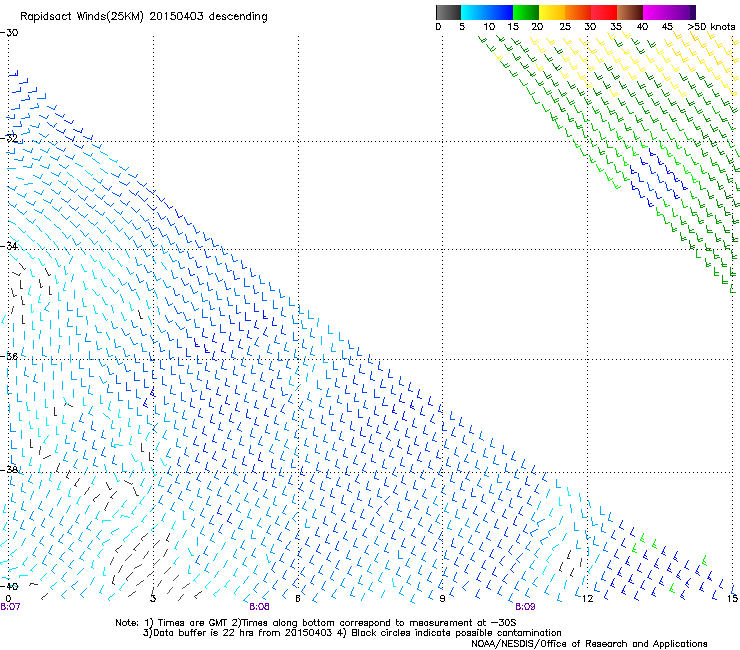The image size is (740, 650).
Task: Click the chart title 'Rapidscat Winds(25KM) 20150403 descending'
Action: 144,17
